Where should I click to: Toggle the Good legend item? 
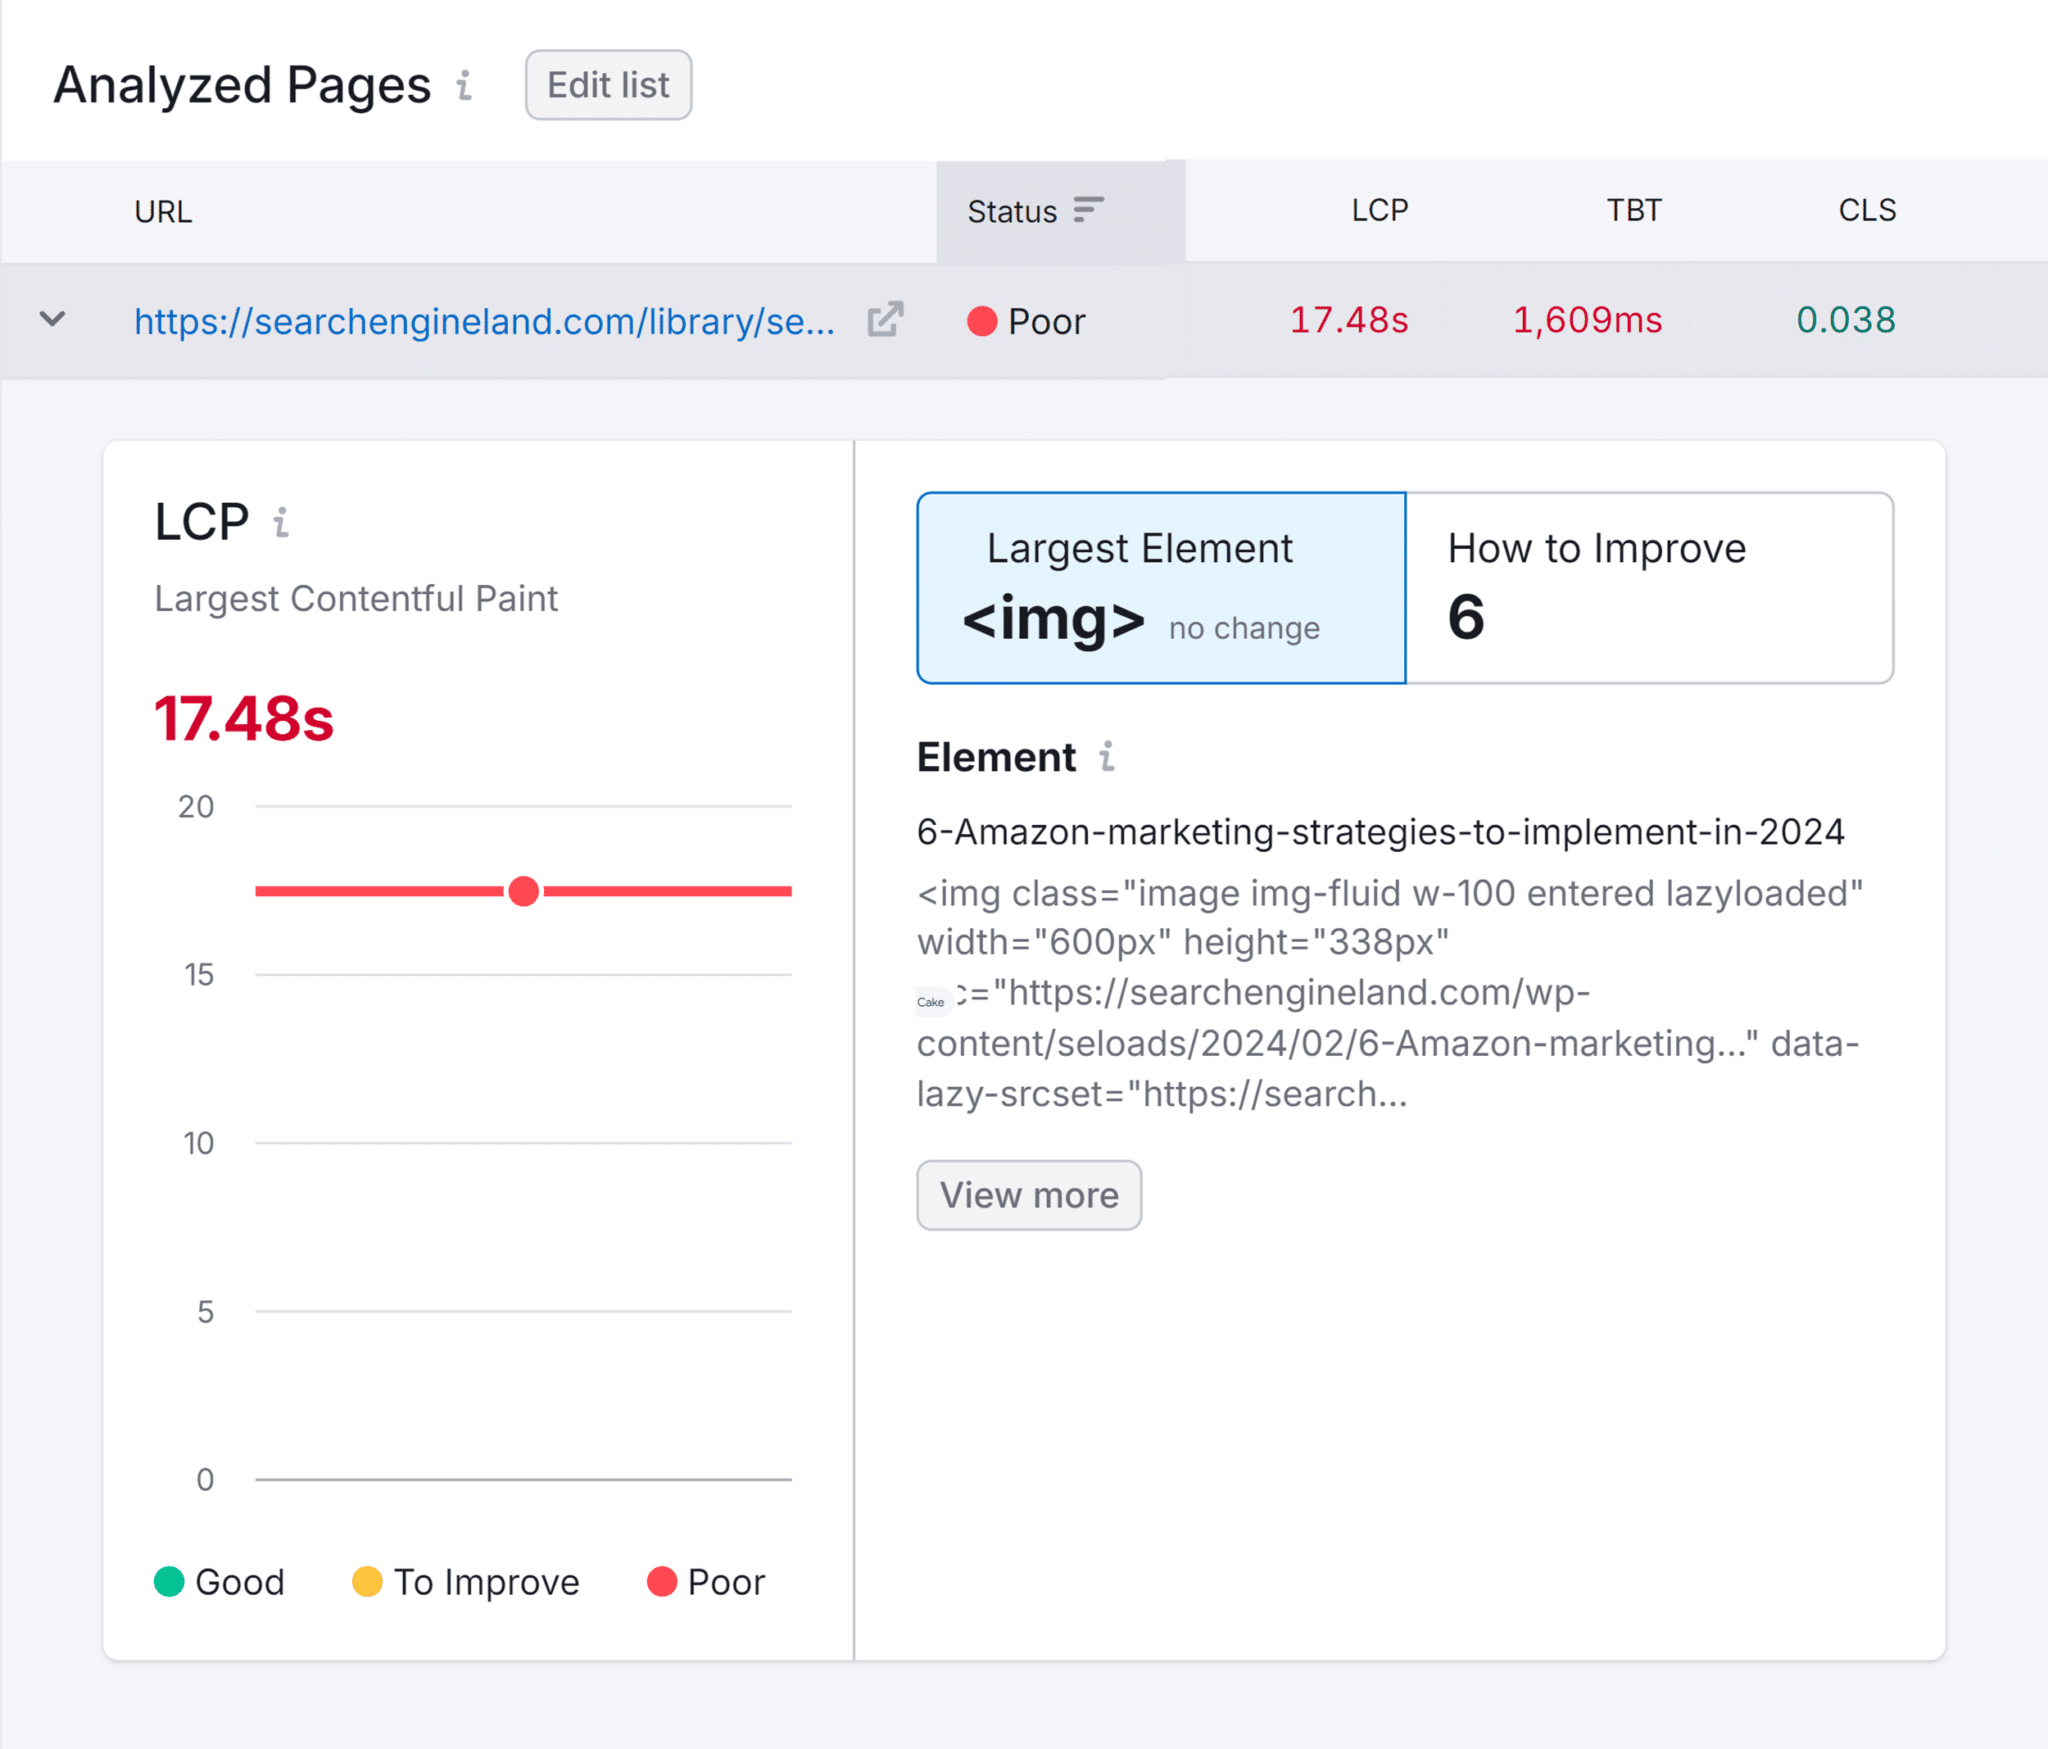220,1582
